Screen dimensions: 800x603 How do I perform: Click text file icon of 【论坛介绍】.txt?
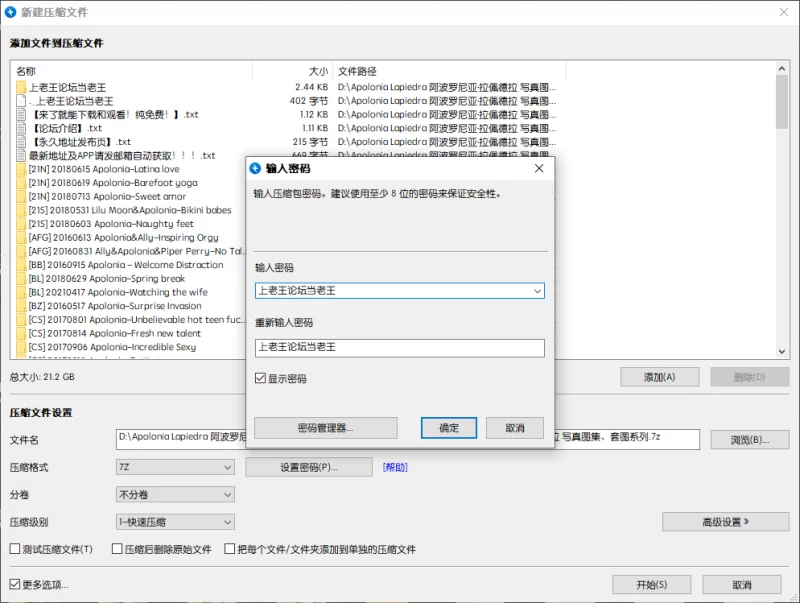click(21, 128)
